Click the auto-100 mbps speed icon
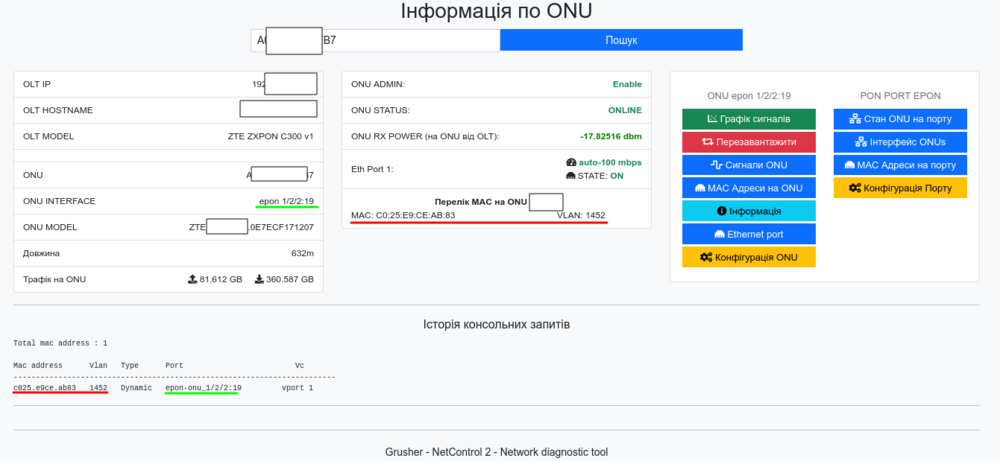1000x461 pixels. click(571, 162)
